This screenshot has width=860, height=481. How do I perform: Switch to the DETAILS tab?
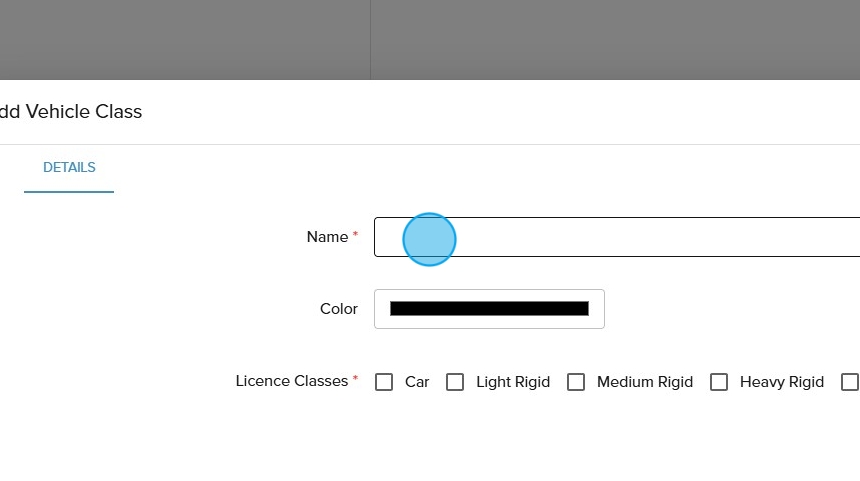[69, 168]
